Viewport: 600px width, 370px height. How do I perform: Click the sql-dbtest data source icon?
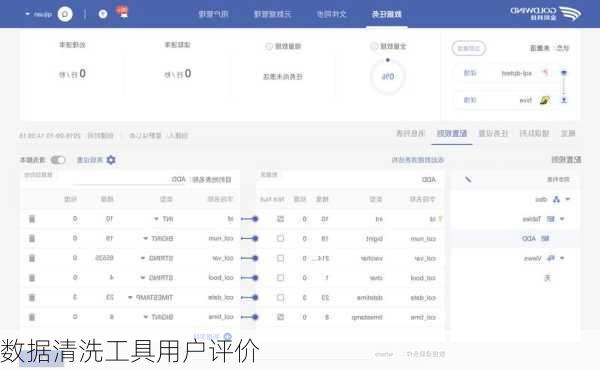pyautogui.click(x=545, y=73)
